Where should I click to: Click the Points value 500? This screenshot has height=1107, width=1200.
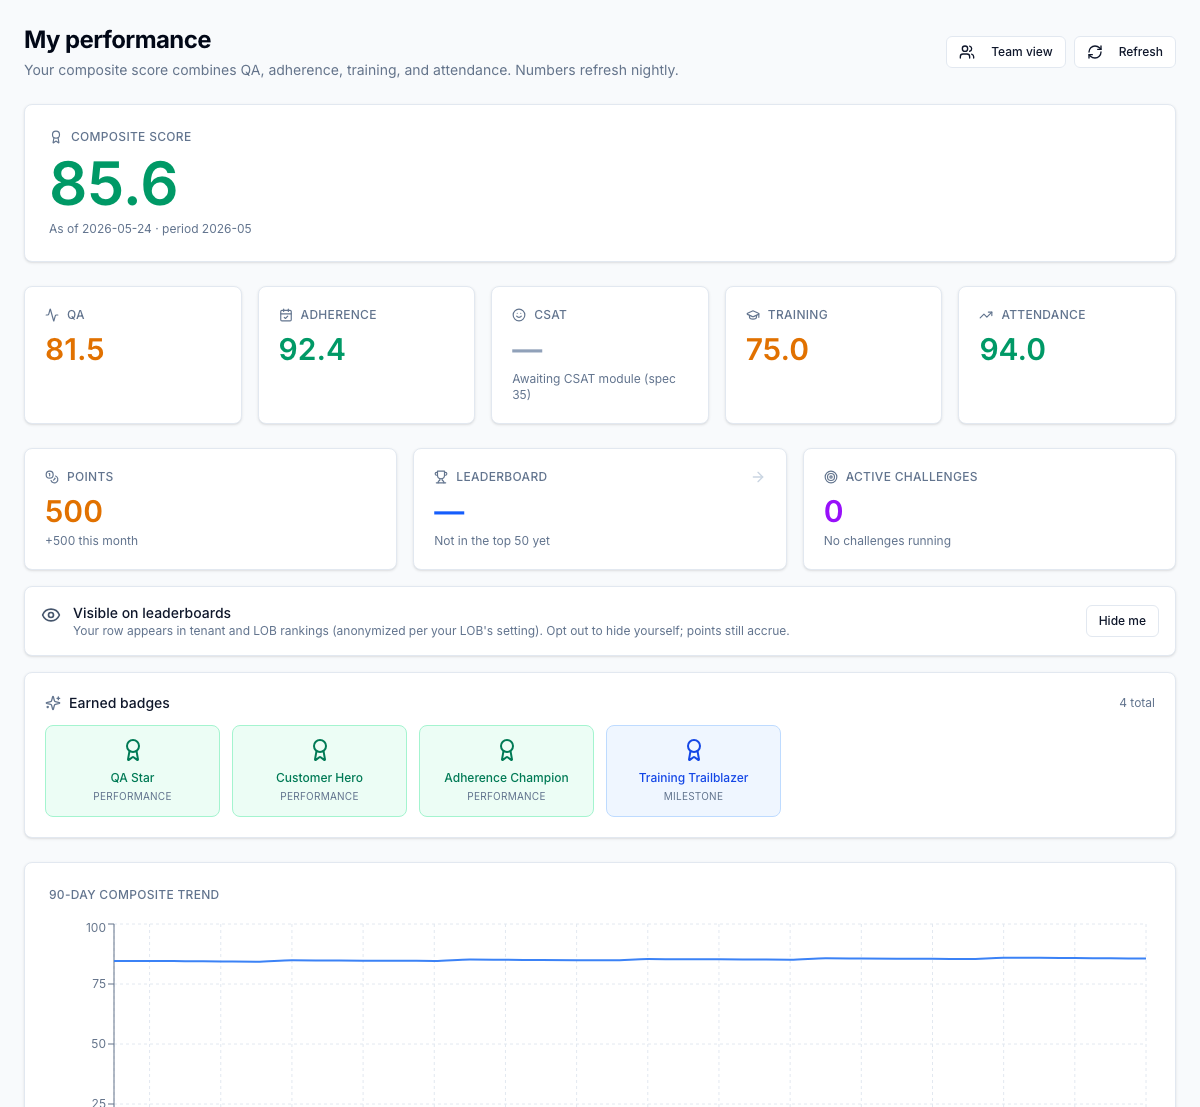(x=74, y=511)
